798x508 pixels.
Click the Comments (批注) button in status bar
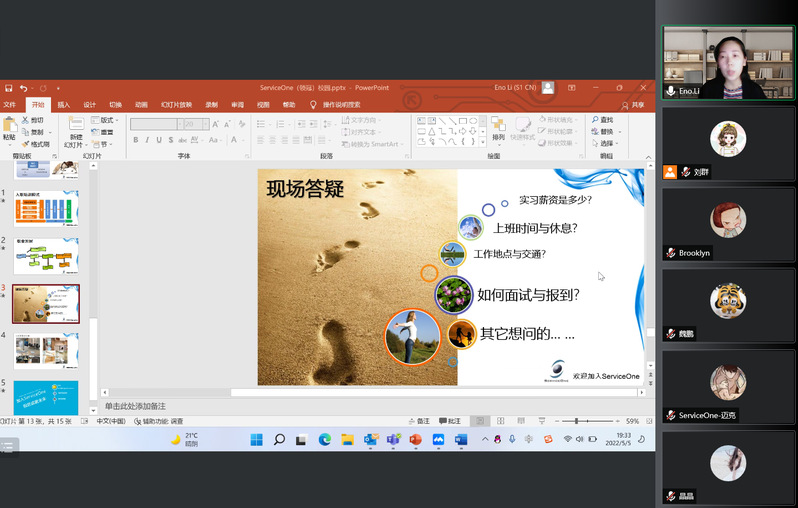[x=451, y=421]
